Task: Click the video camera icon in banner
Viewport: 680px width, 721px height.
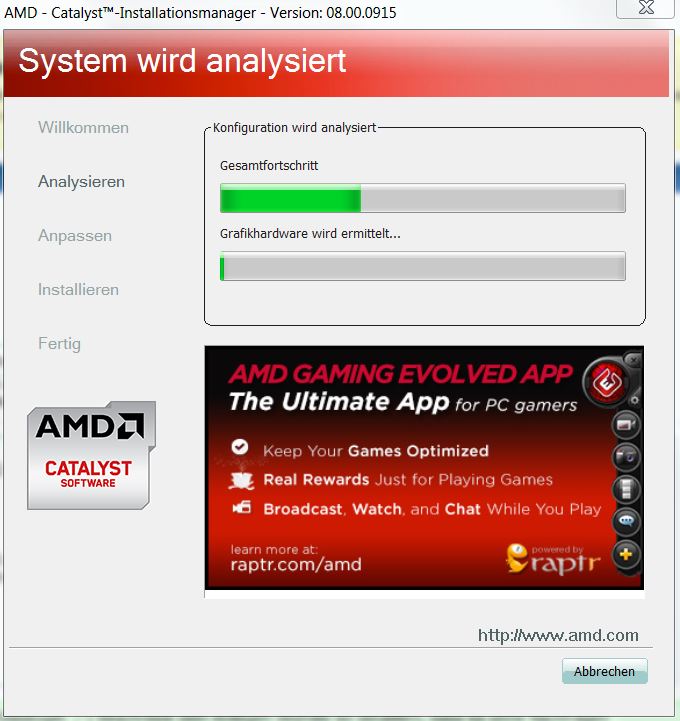Action: tap(626, 424)
